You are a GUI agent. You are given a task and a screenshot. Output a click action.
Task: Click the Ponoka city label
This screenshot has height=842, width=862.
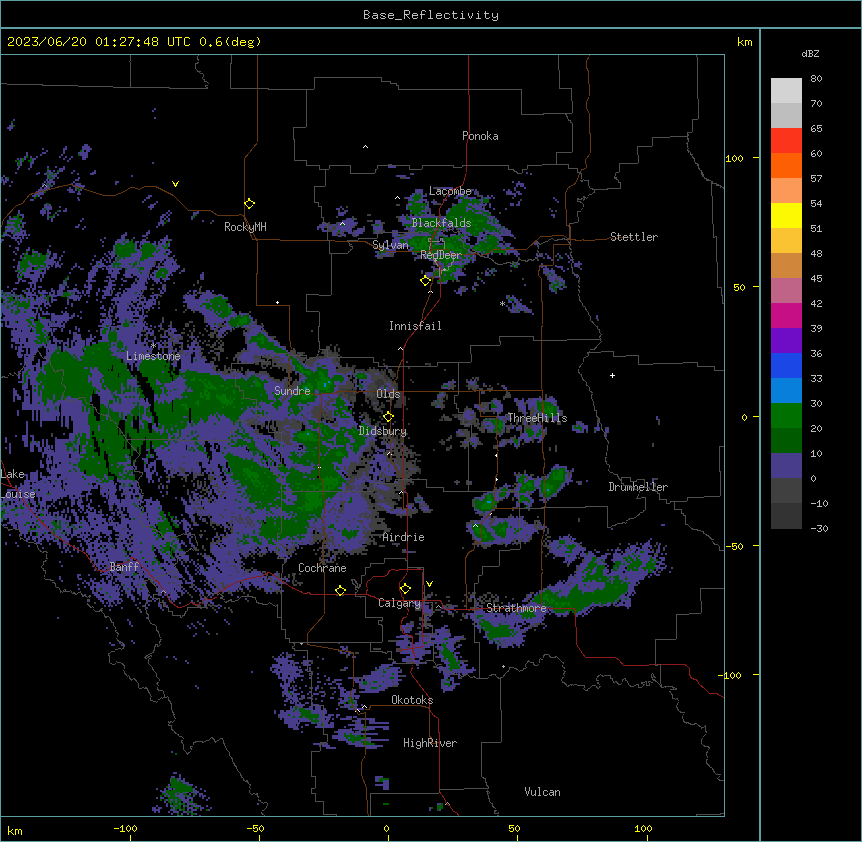tap(480, 136)
